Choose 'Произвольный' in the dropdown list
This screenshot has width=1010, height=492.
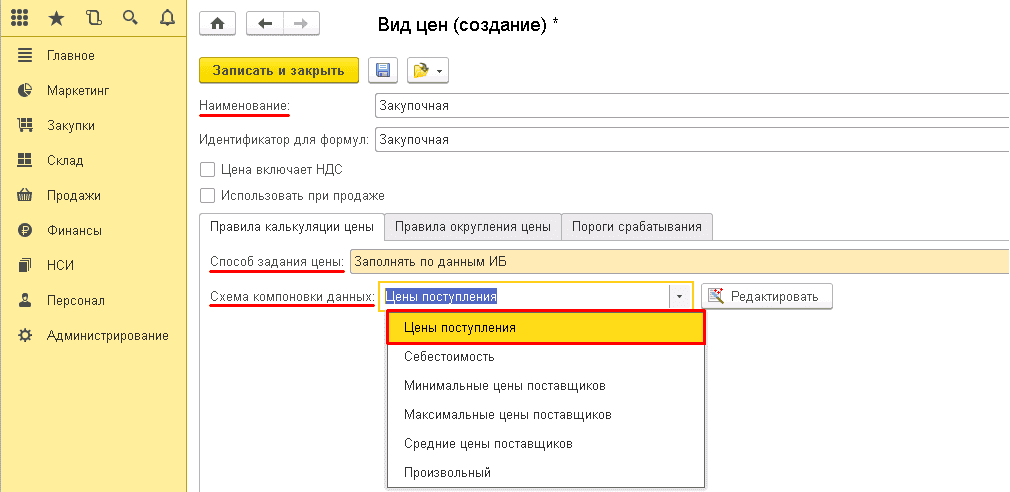point(447,473)
